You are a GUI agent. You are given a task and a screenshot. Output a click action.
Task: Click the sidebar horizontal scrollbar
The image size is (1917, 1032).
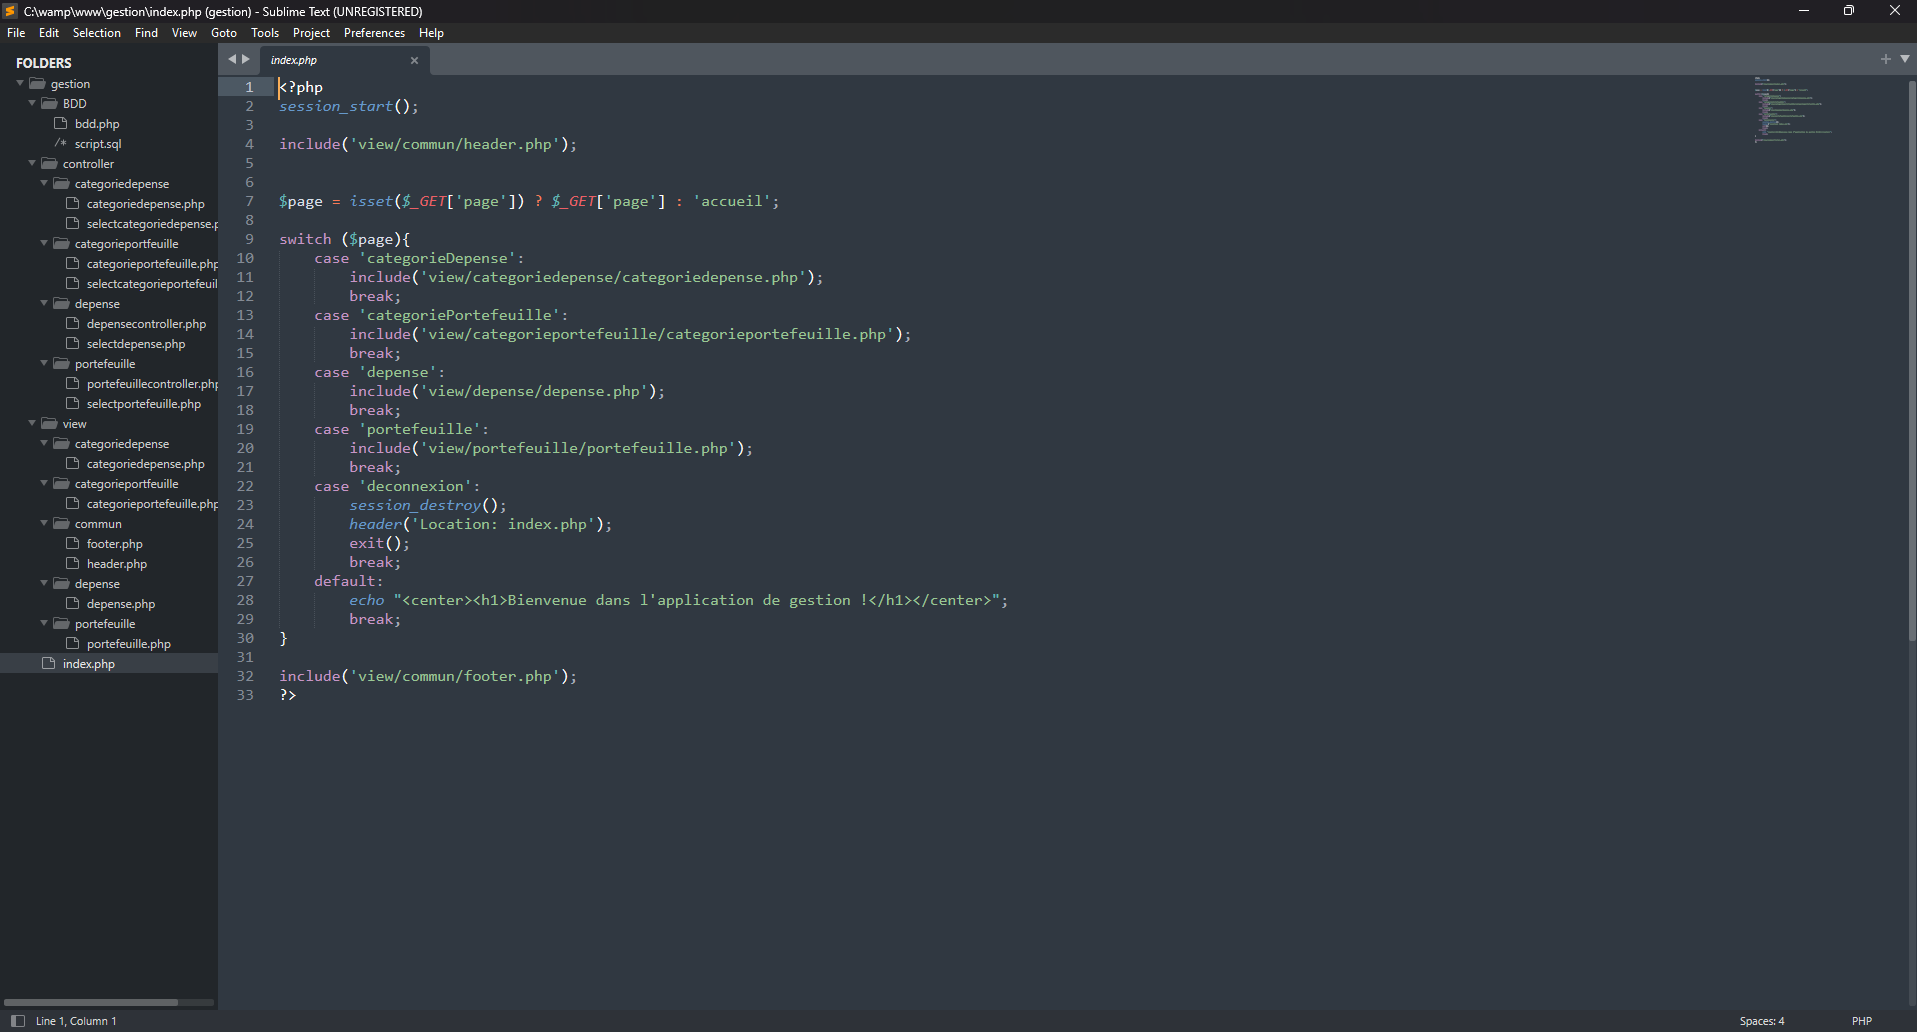point(91,1002)
